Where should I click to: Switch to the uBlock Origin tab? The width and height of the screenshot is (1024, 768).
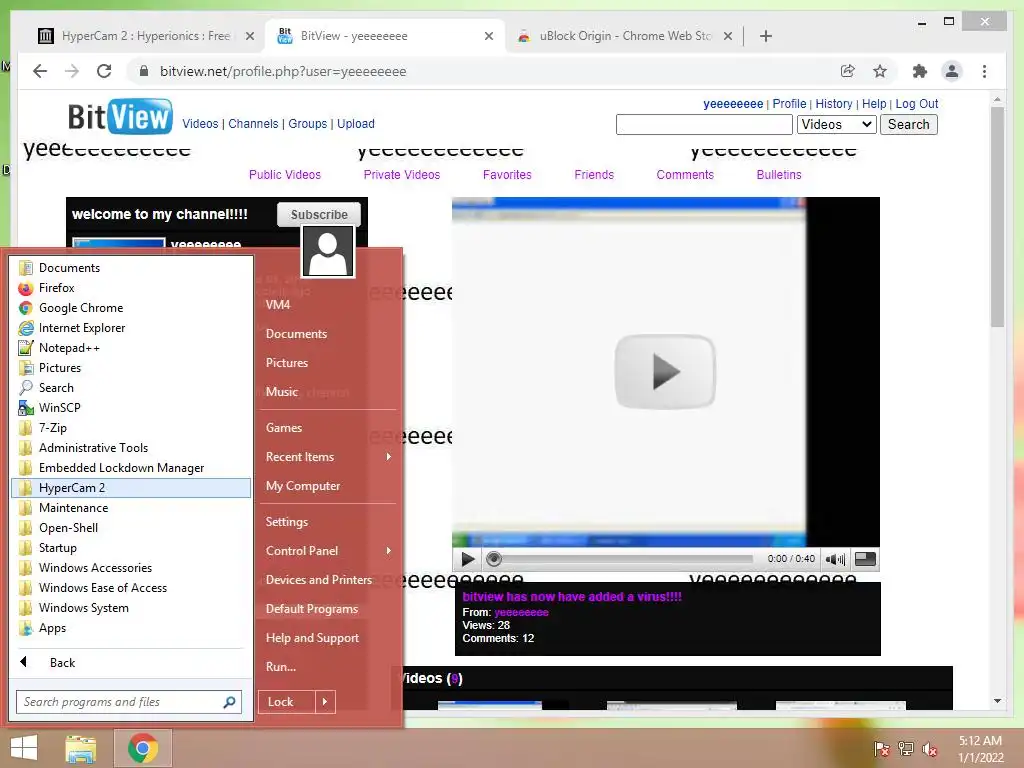click(624, 37)
